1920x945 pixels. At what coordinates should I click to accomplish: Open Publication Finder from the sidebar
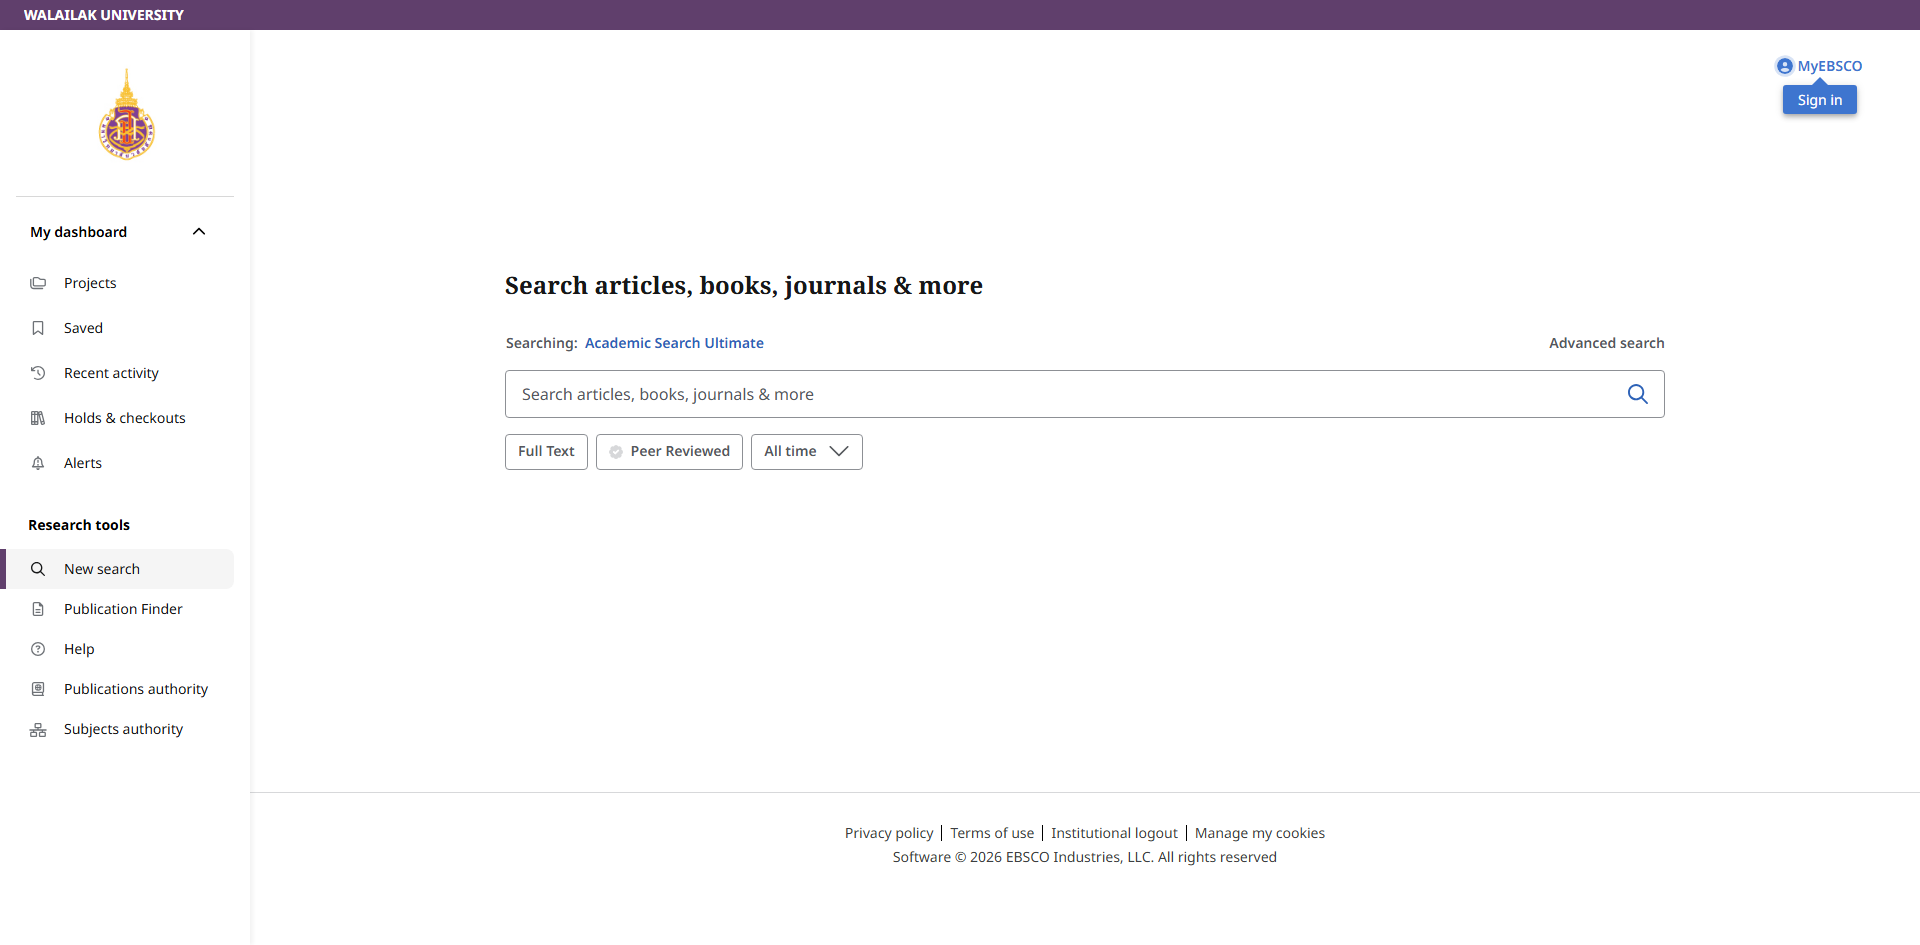click(123, 609)
